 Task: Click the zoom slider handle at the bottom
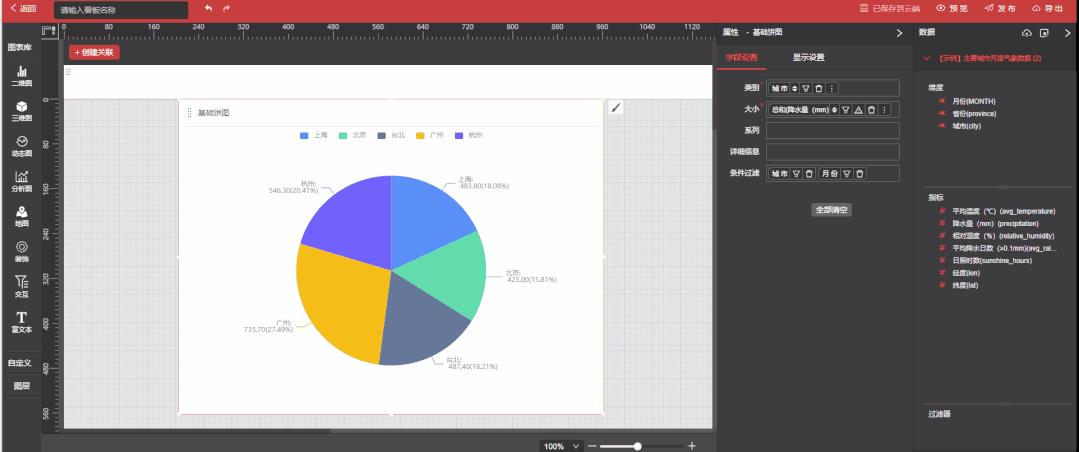(637, 446)
